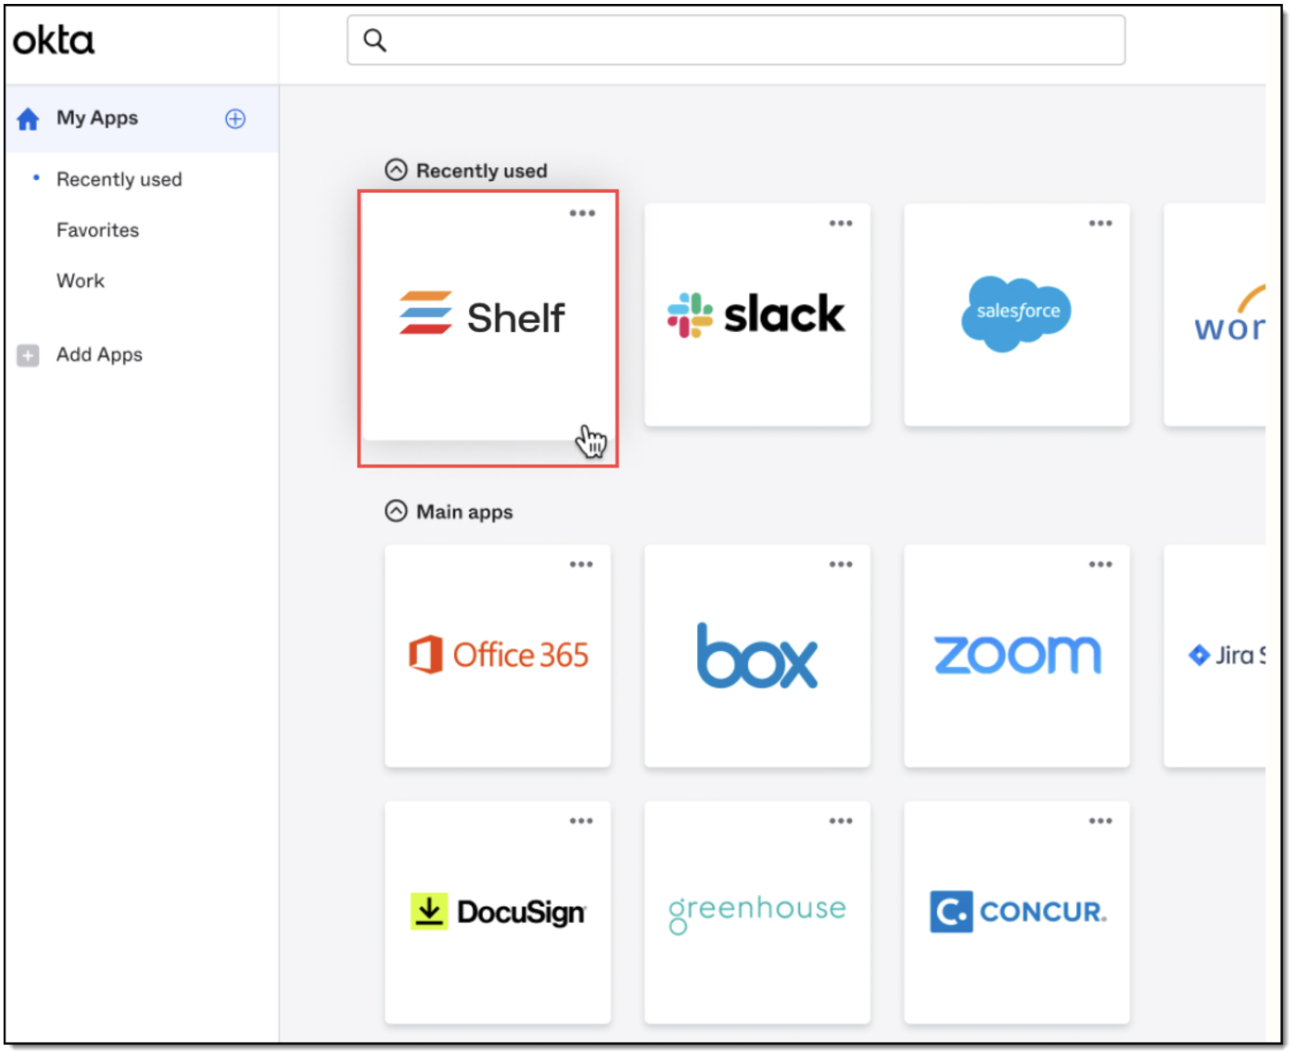
Task: Select My Apps in the sidebar
Action: (142, 119)
